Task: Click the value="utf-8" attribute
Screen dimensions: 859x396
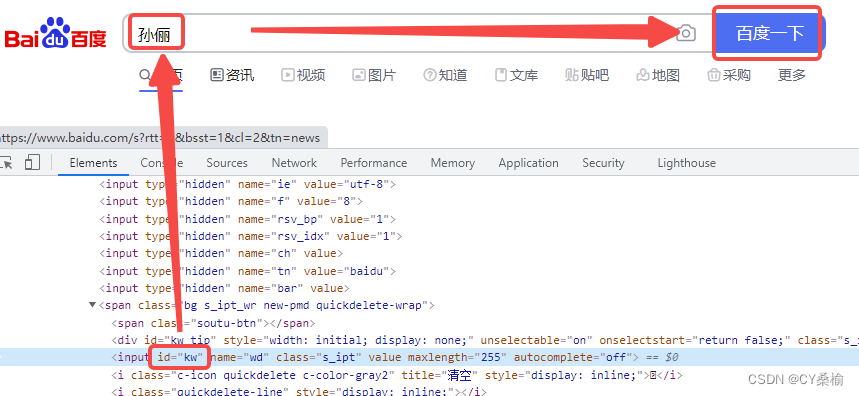Action: pyautogui.click(x=347, y=184)
